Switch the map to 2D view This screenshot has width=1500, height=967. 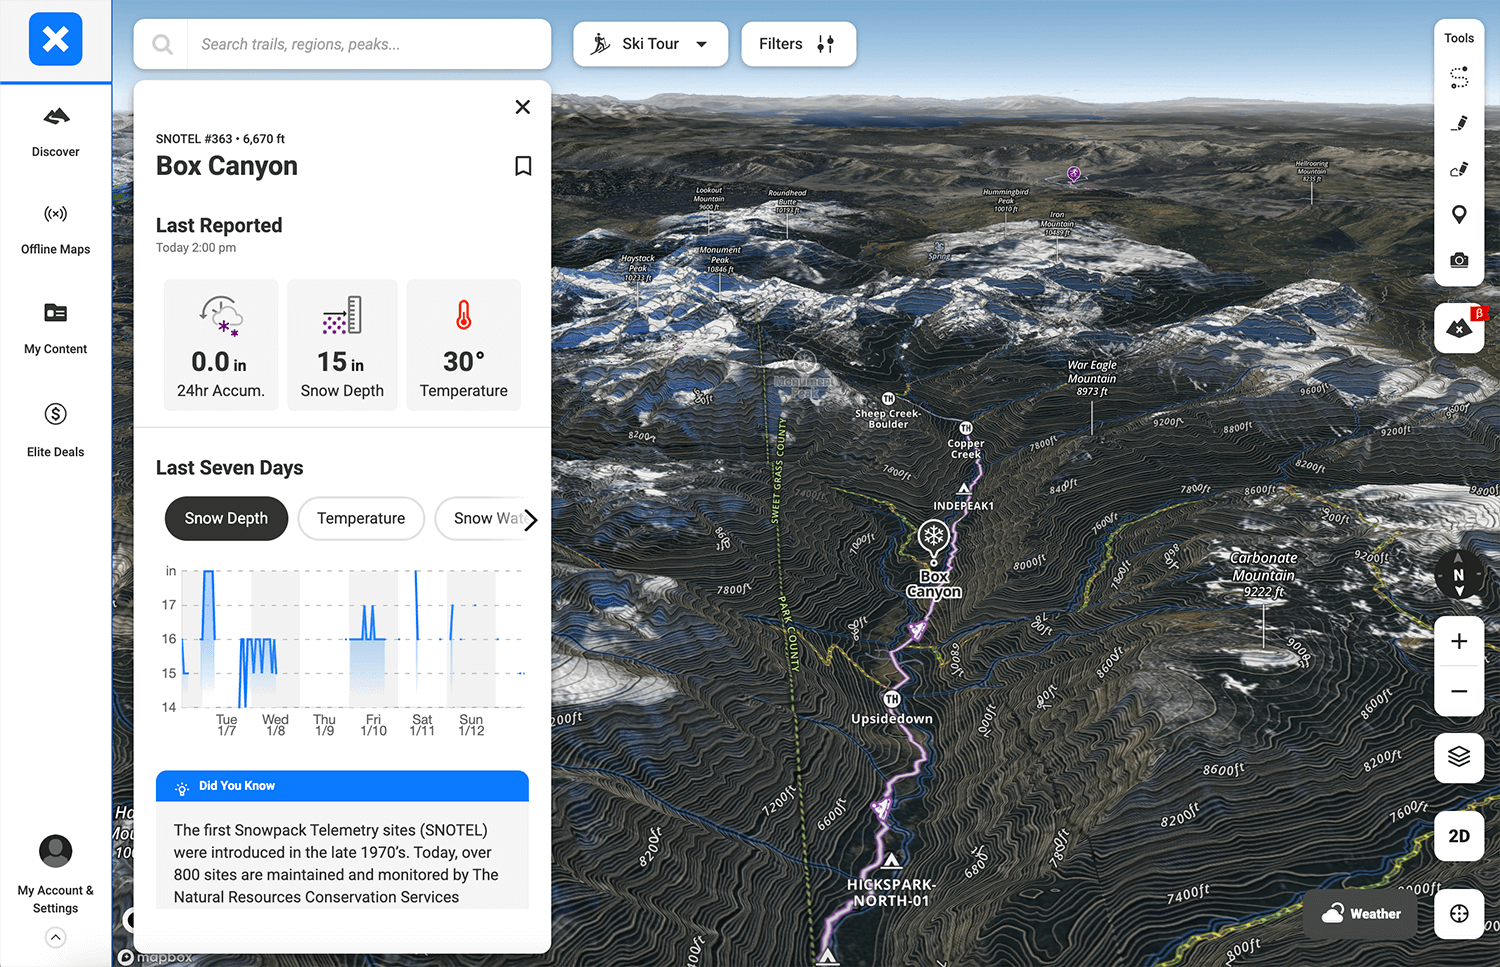(1459, 836)
